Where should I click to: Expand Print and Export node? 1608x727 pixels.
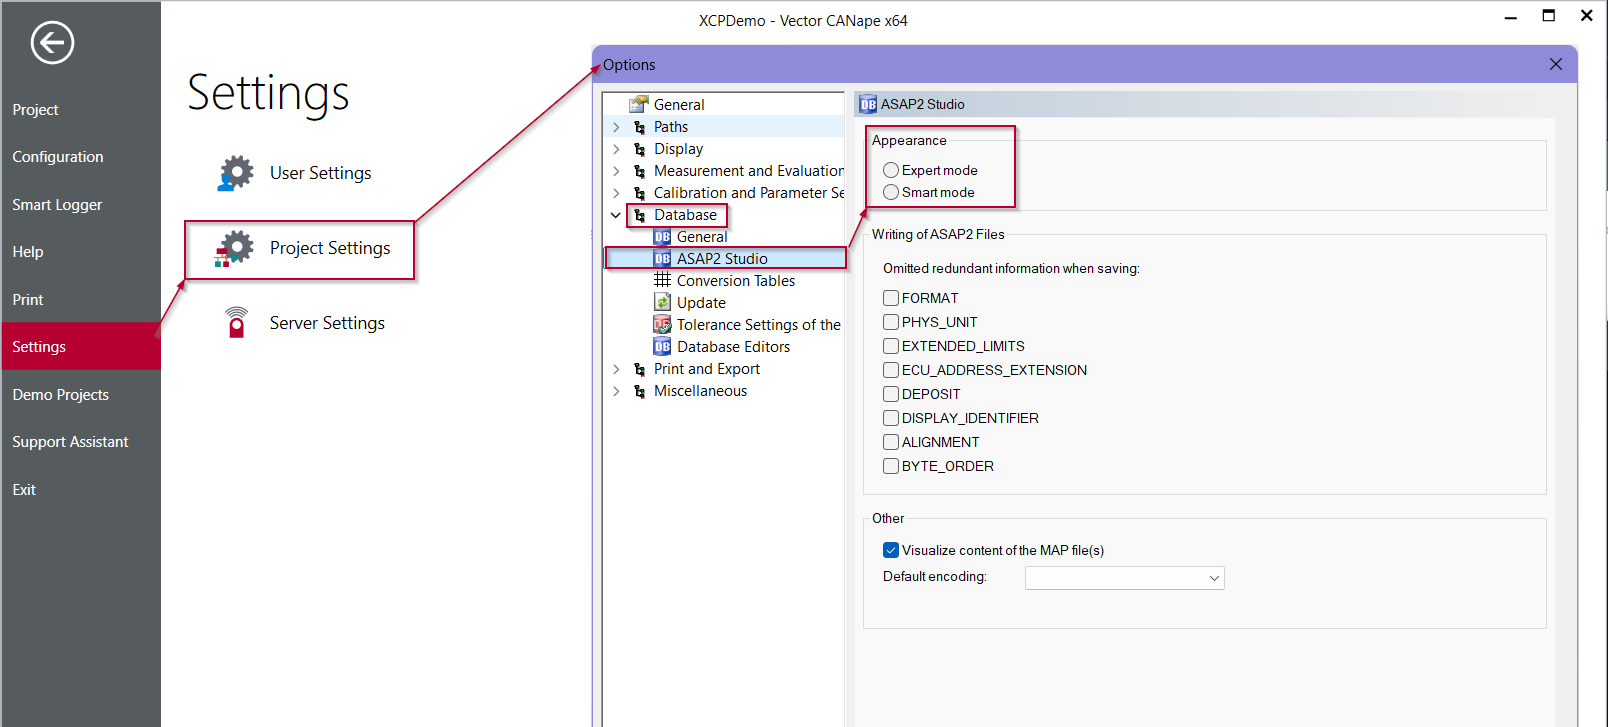pos(616,369)
